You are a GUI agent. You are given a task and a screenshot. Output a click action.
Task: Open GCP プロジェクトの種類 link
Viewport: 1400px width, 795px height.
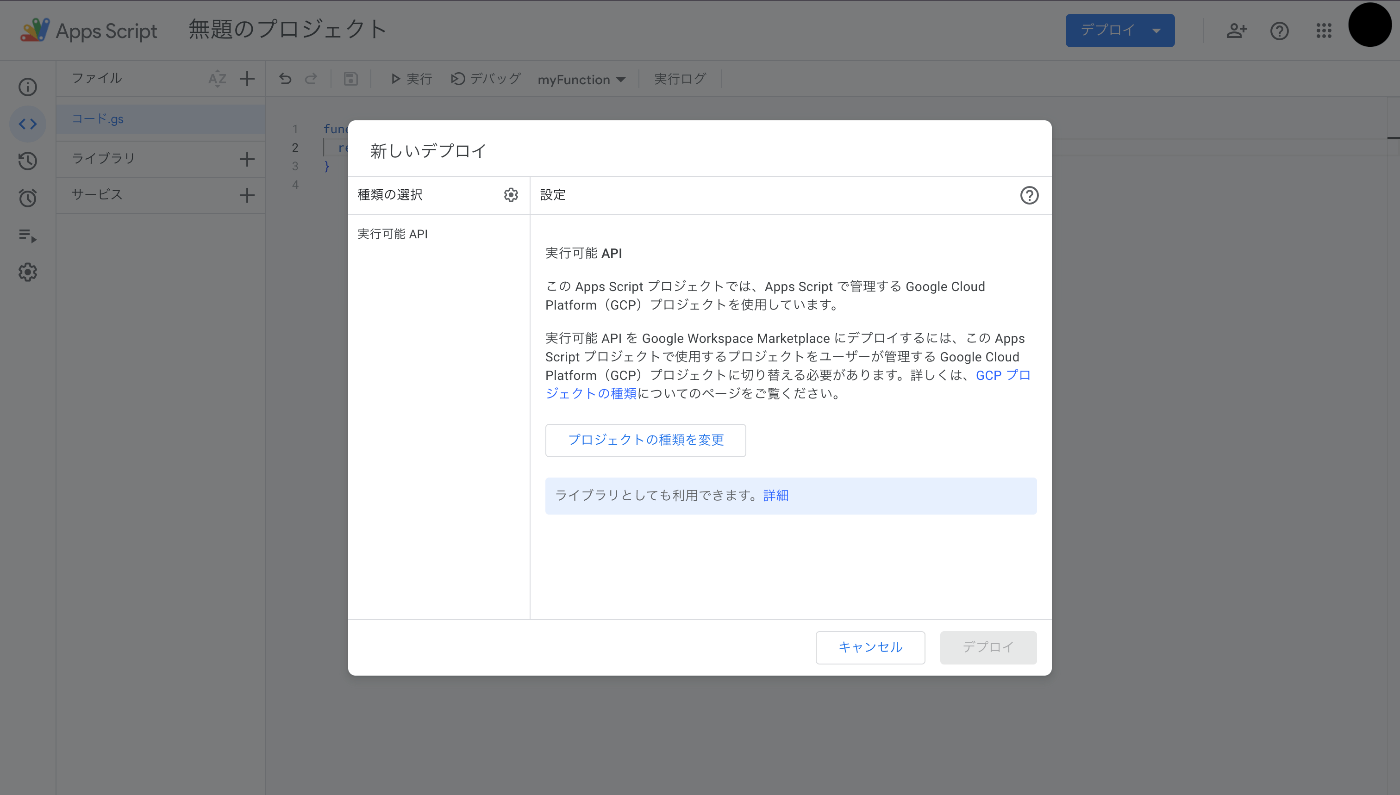click(x=788, y=384)
